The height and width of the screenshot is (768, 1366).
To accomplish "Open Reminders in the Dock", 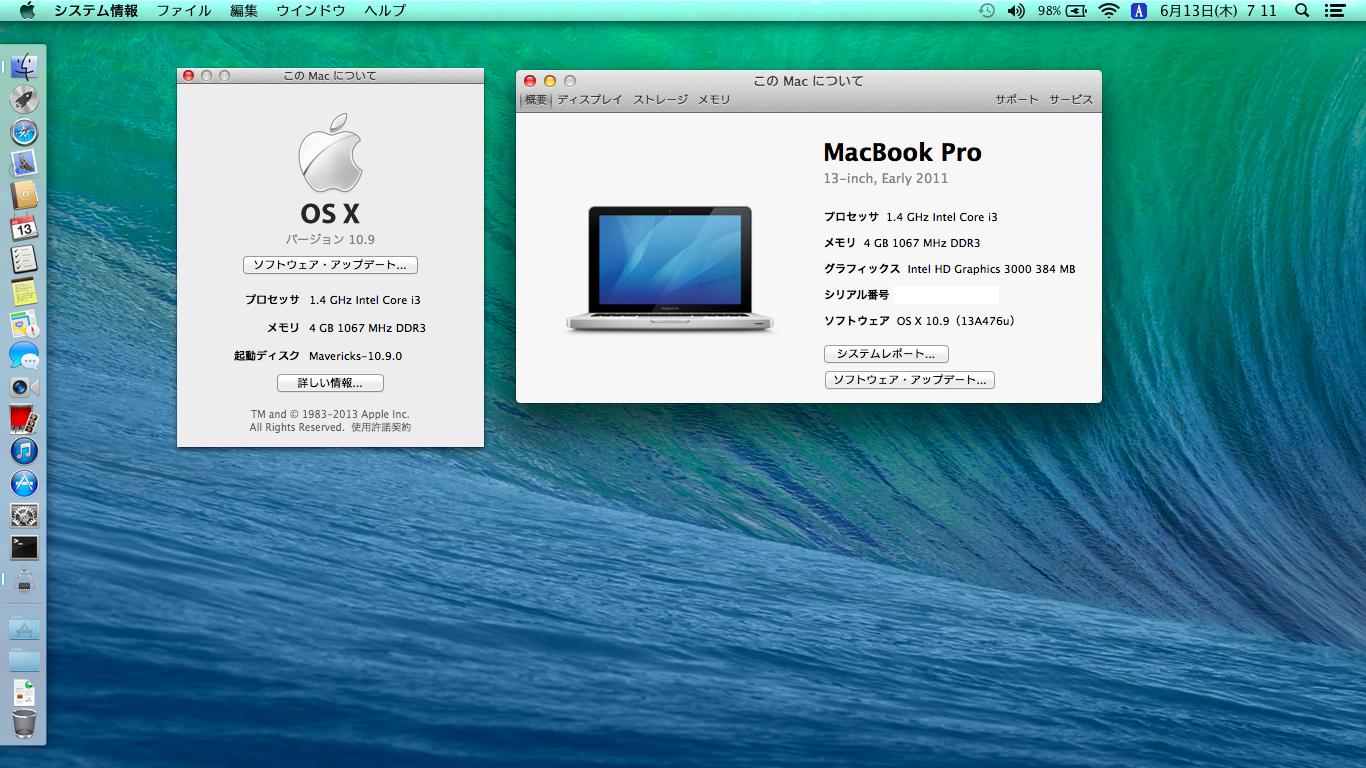I will pyautogui.click(x=24, y=259).
